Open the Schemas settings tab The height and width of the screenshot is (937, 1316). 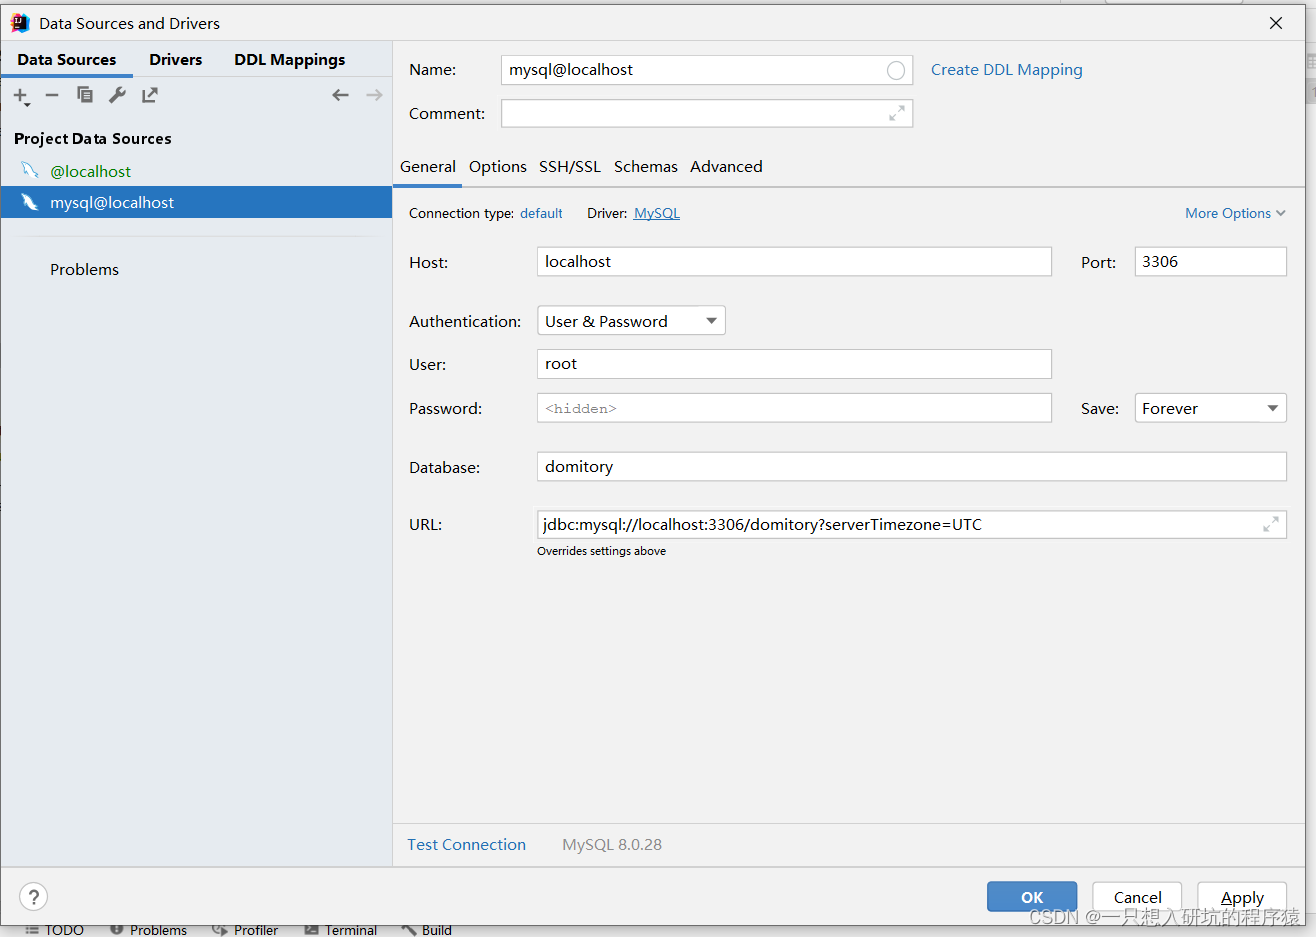point(646,167)
